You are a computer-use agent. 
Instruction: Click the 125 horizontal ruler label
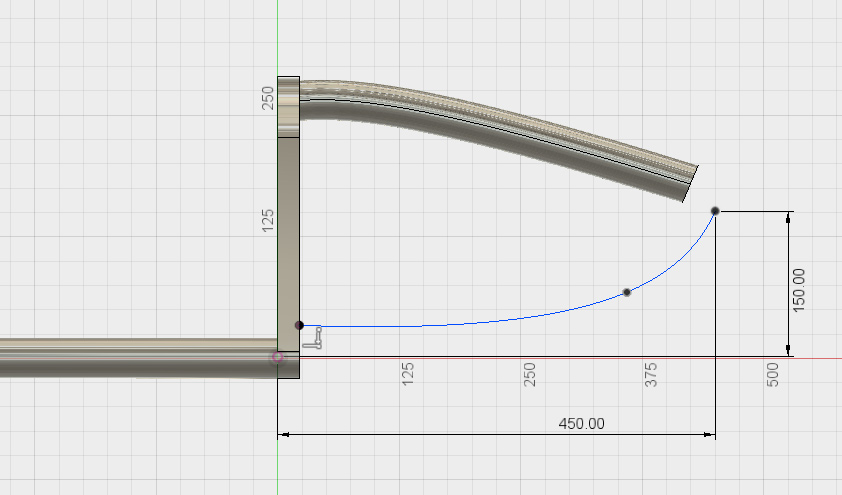pyautogui.click(x=408, y=375)
